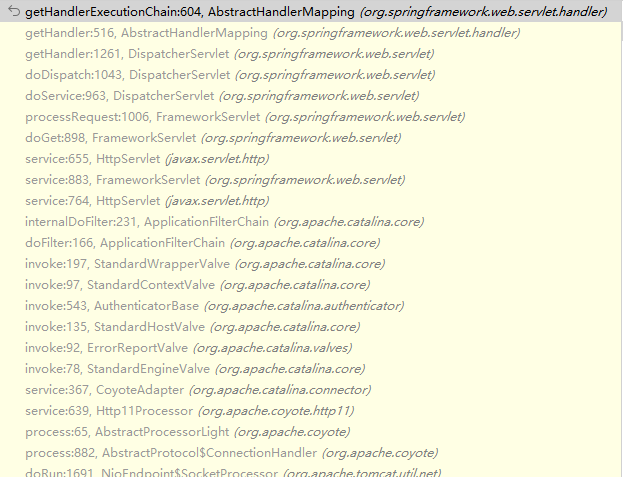Select the invoke:135 StandardHostValve frame

point(192,327)
